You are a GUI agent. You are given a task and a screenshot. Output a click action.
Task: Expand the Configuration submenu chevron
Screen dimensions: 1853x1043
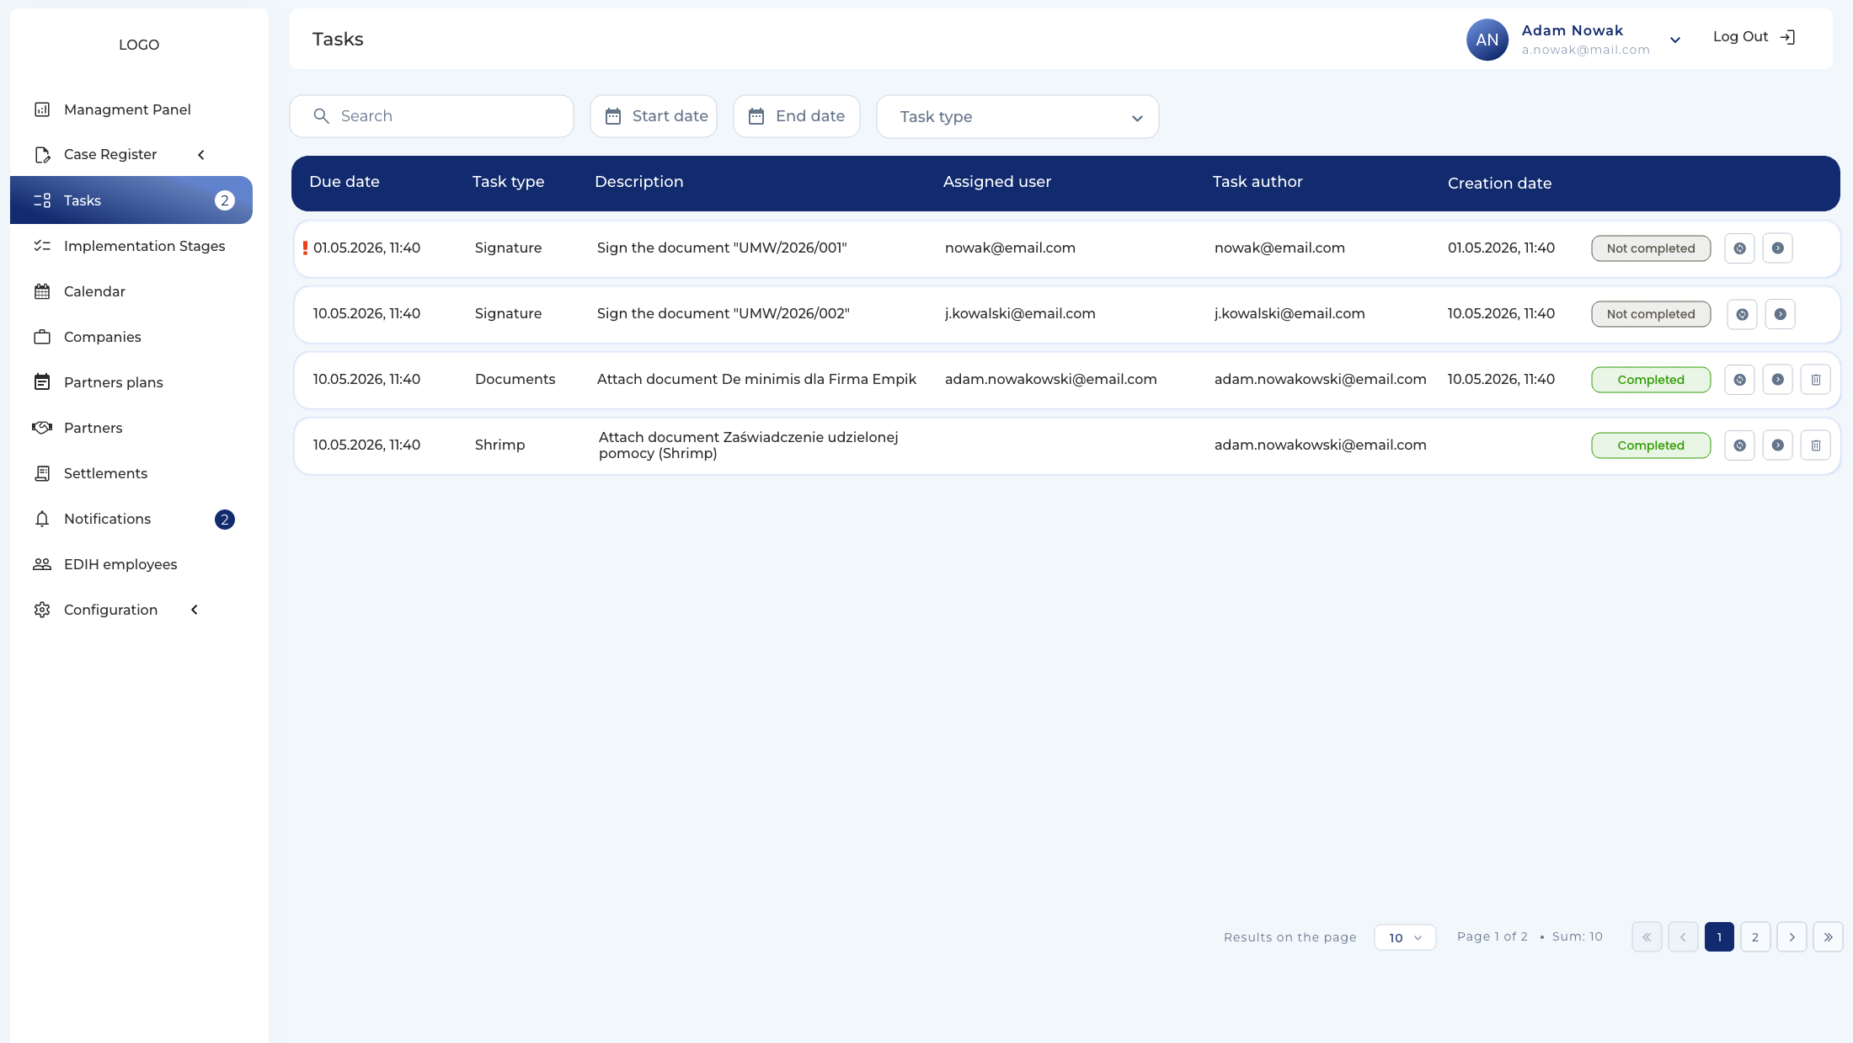194,610
